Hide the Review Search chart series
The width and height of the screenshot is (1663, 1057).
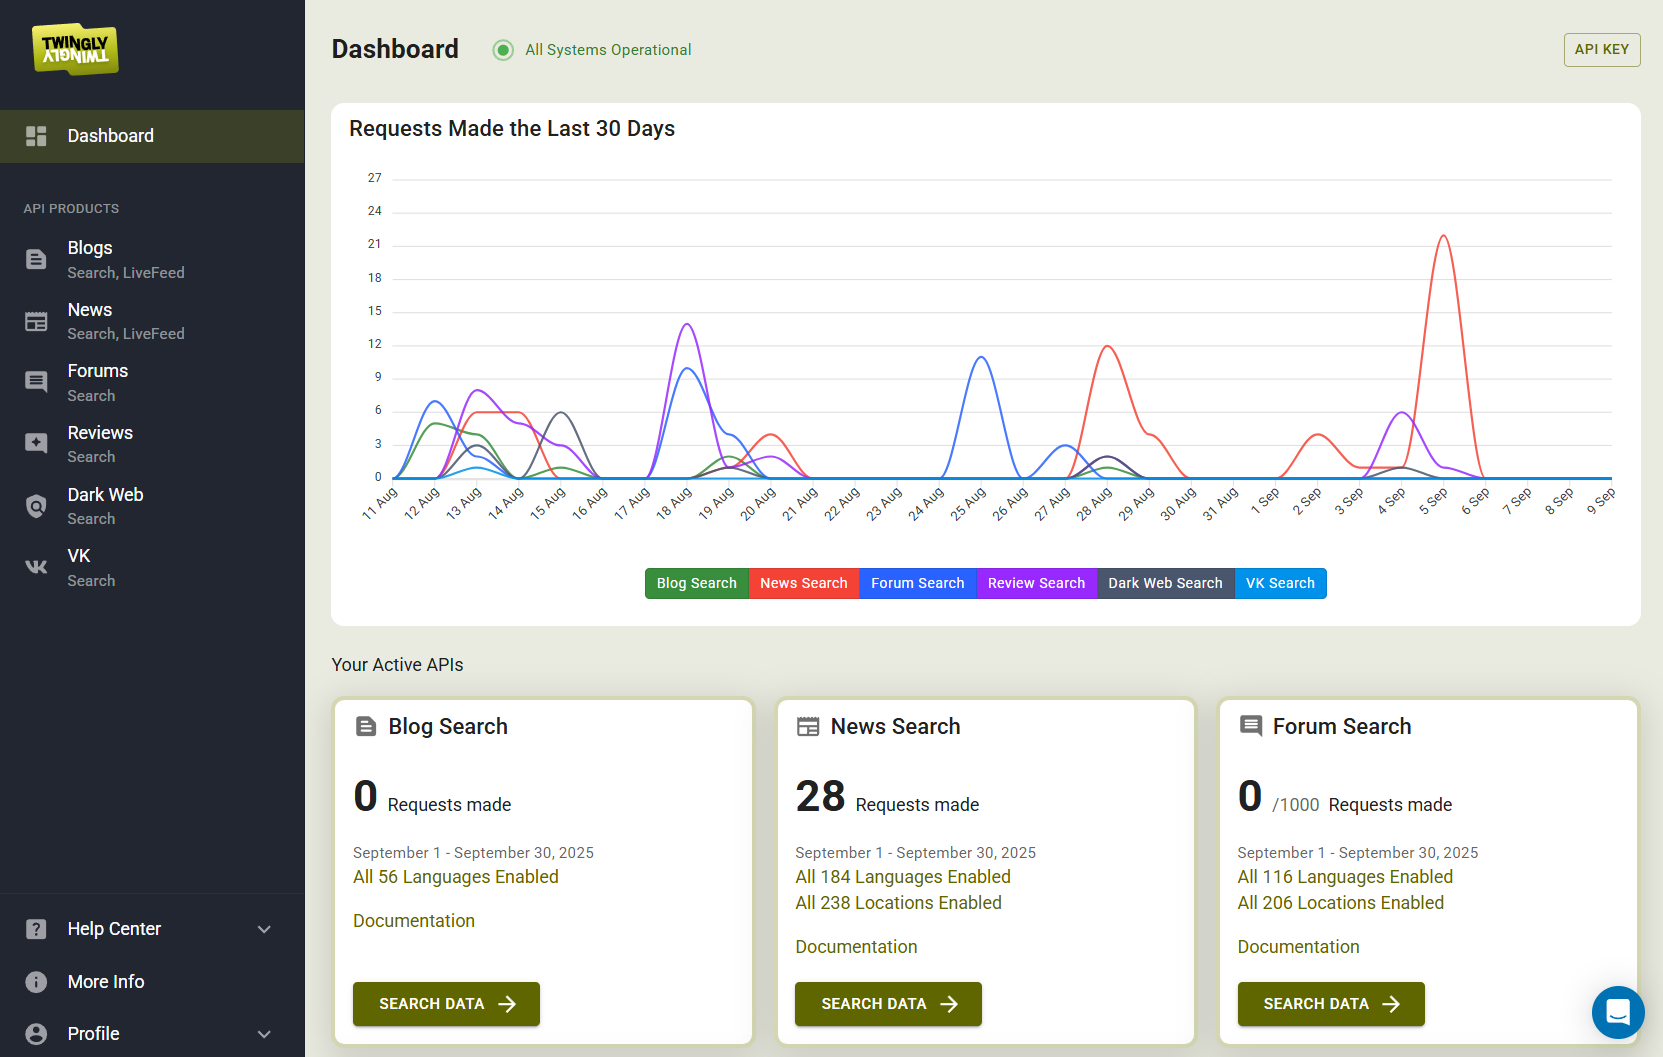coord(1036,584)
